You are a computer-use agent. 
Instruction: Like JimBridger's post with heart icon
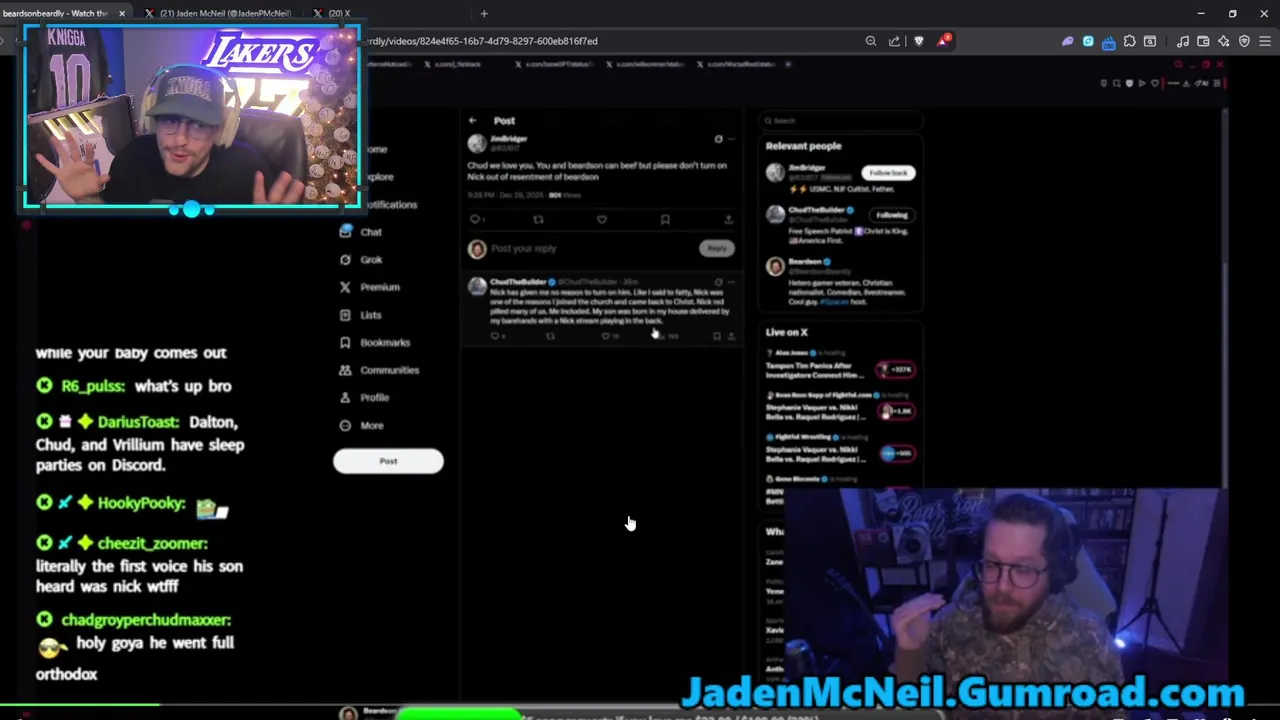click(601, 219)
